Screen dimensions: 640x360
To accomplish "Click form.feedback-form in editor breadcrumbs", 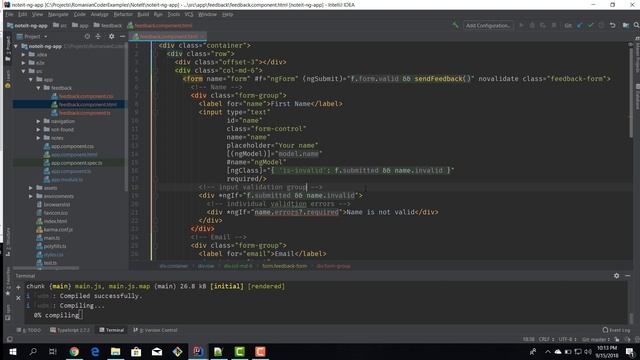I will (284, 266).
